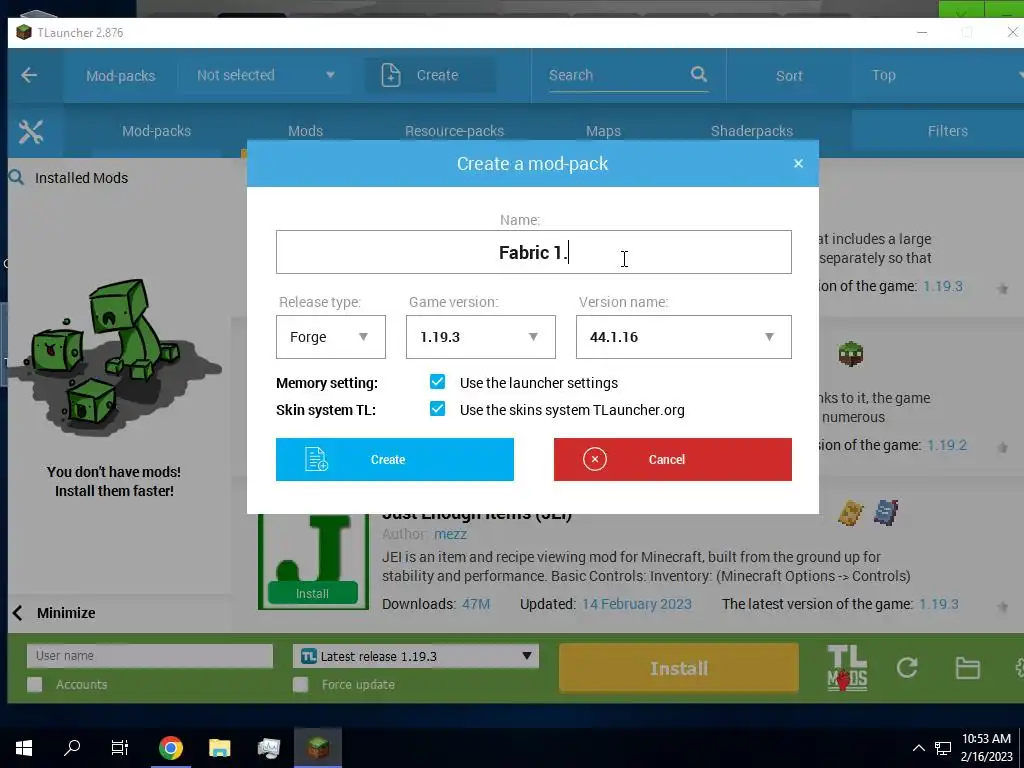Click the refresh icon in bottom bar

(x=907, y=667)
